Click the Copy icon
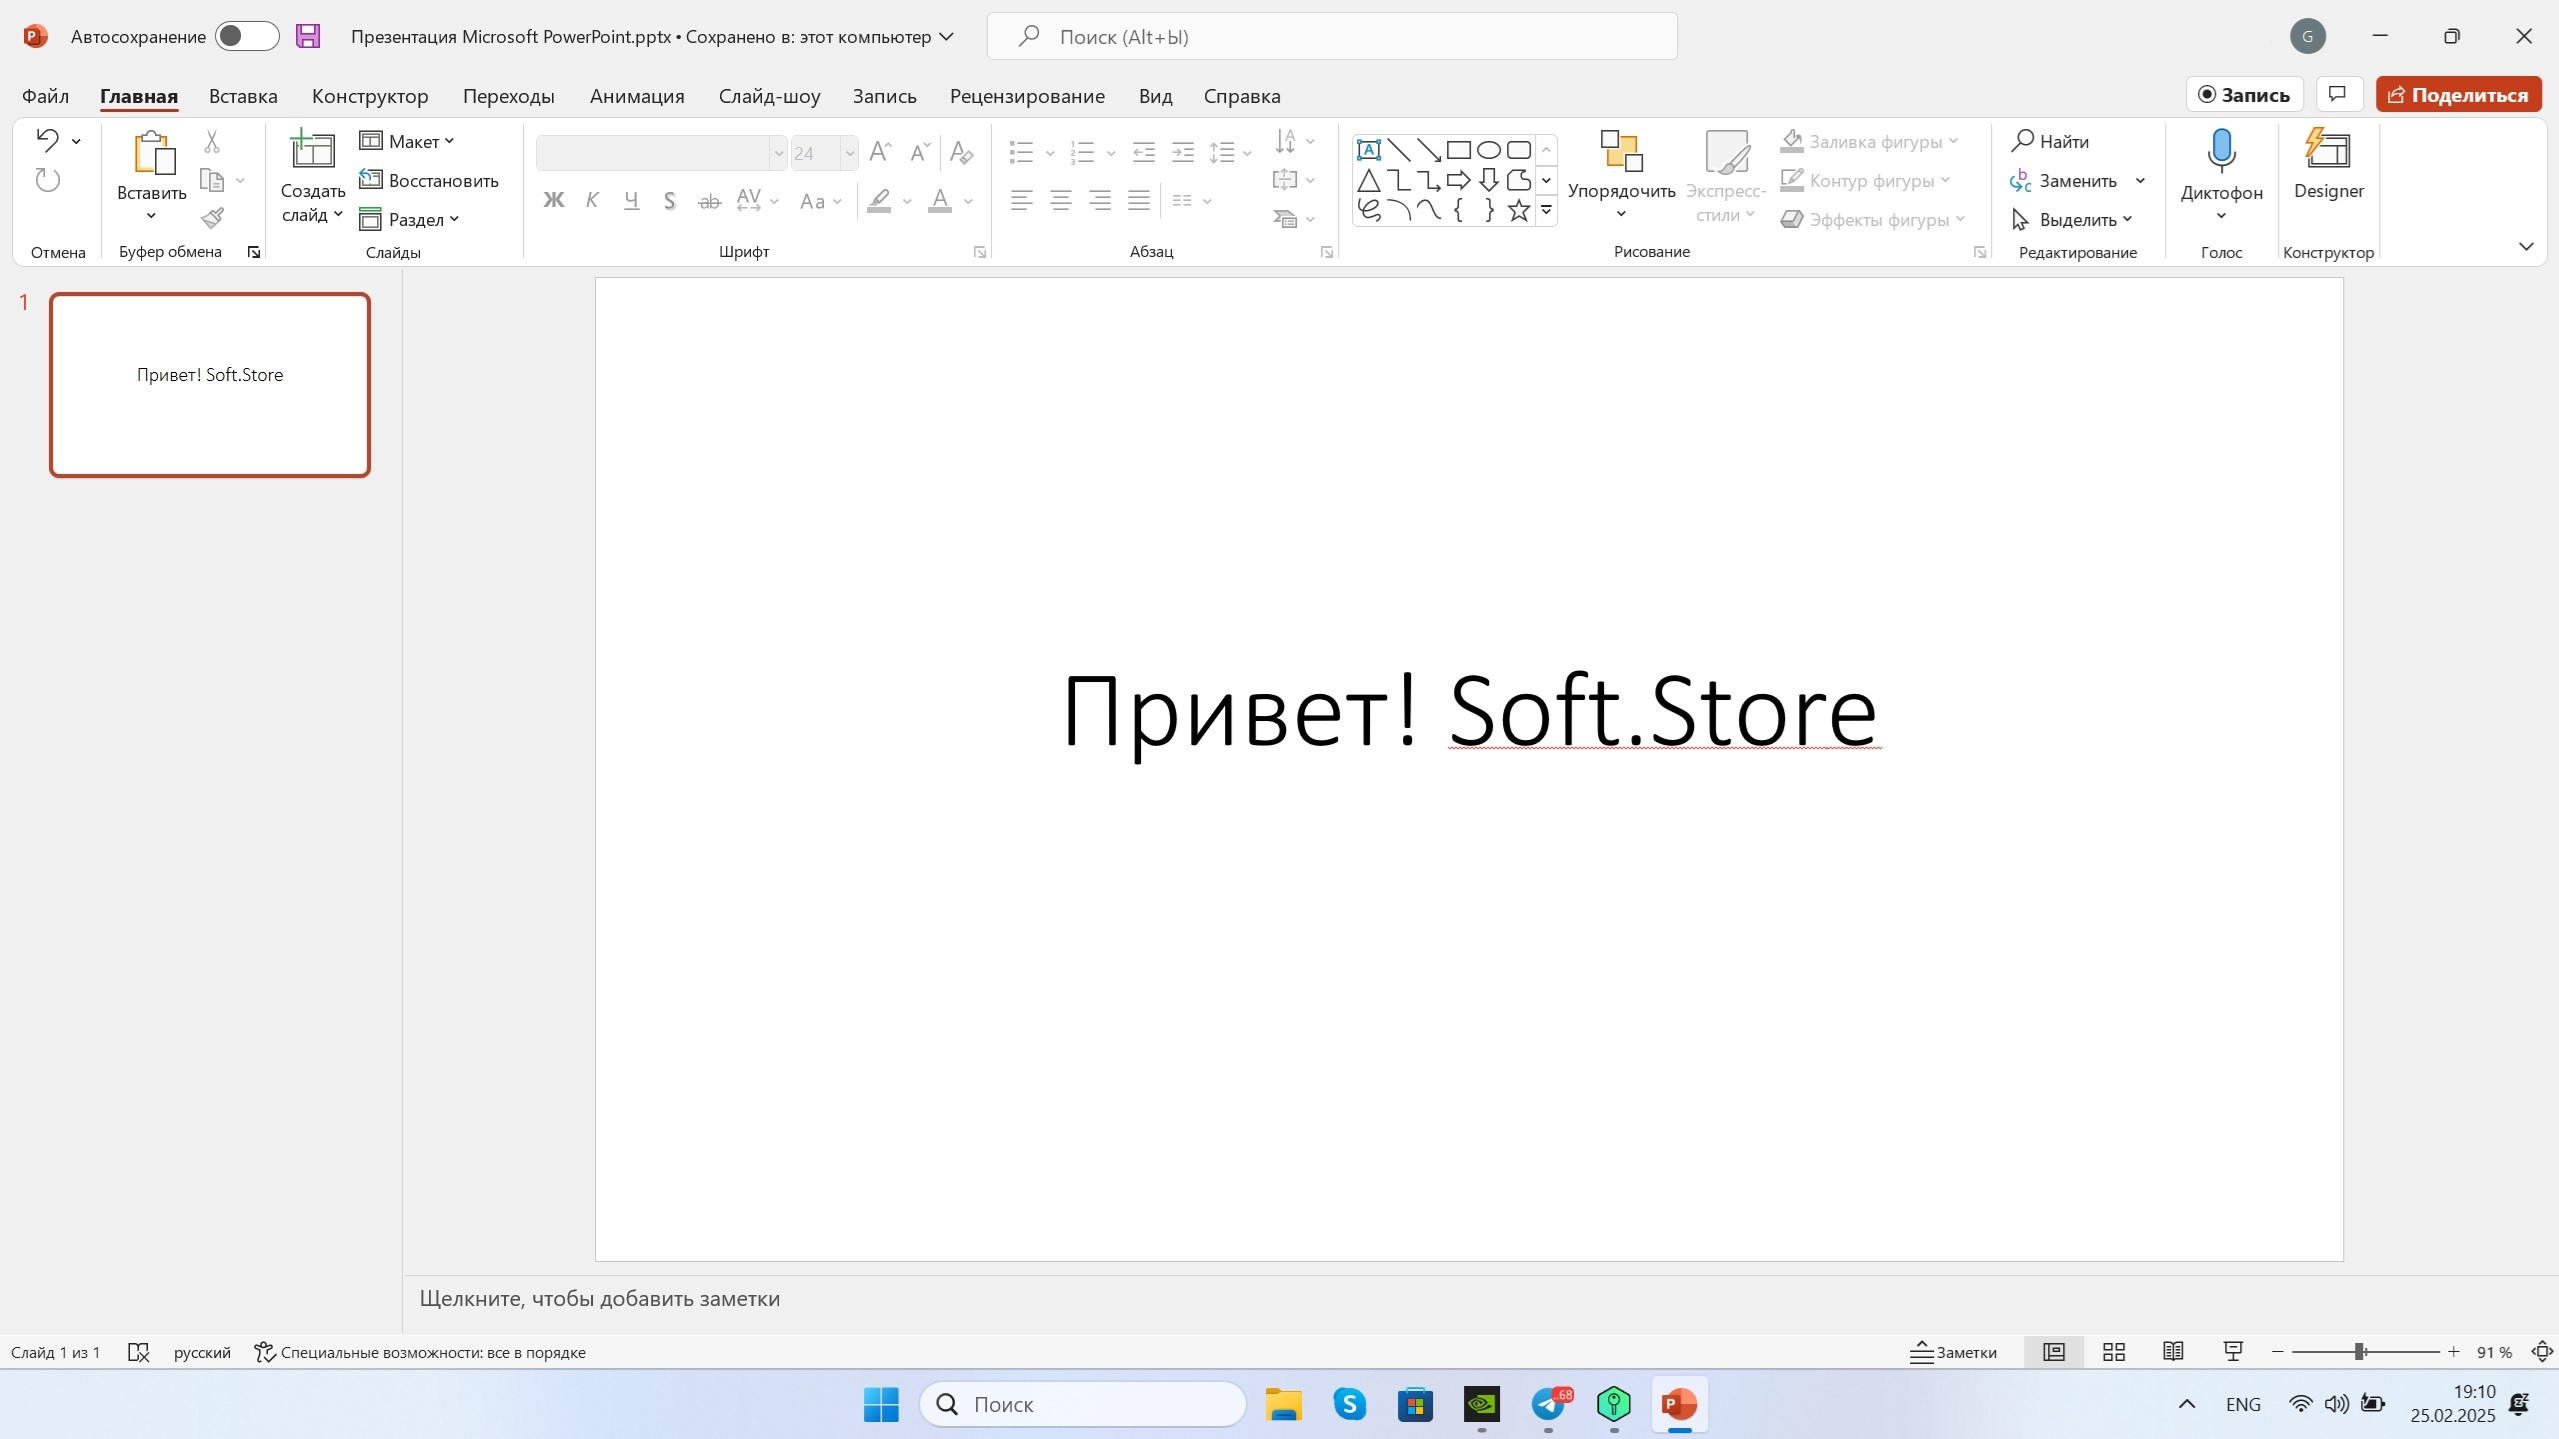The width and height of the screenshot is (2559, 1439). tap(212, 180)
